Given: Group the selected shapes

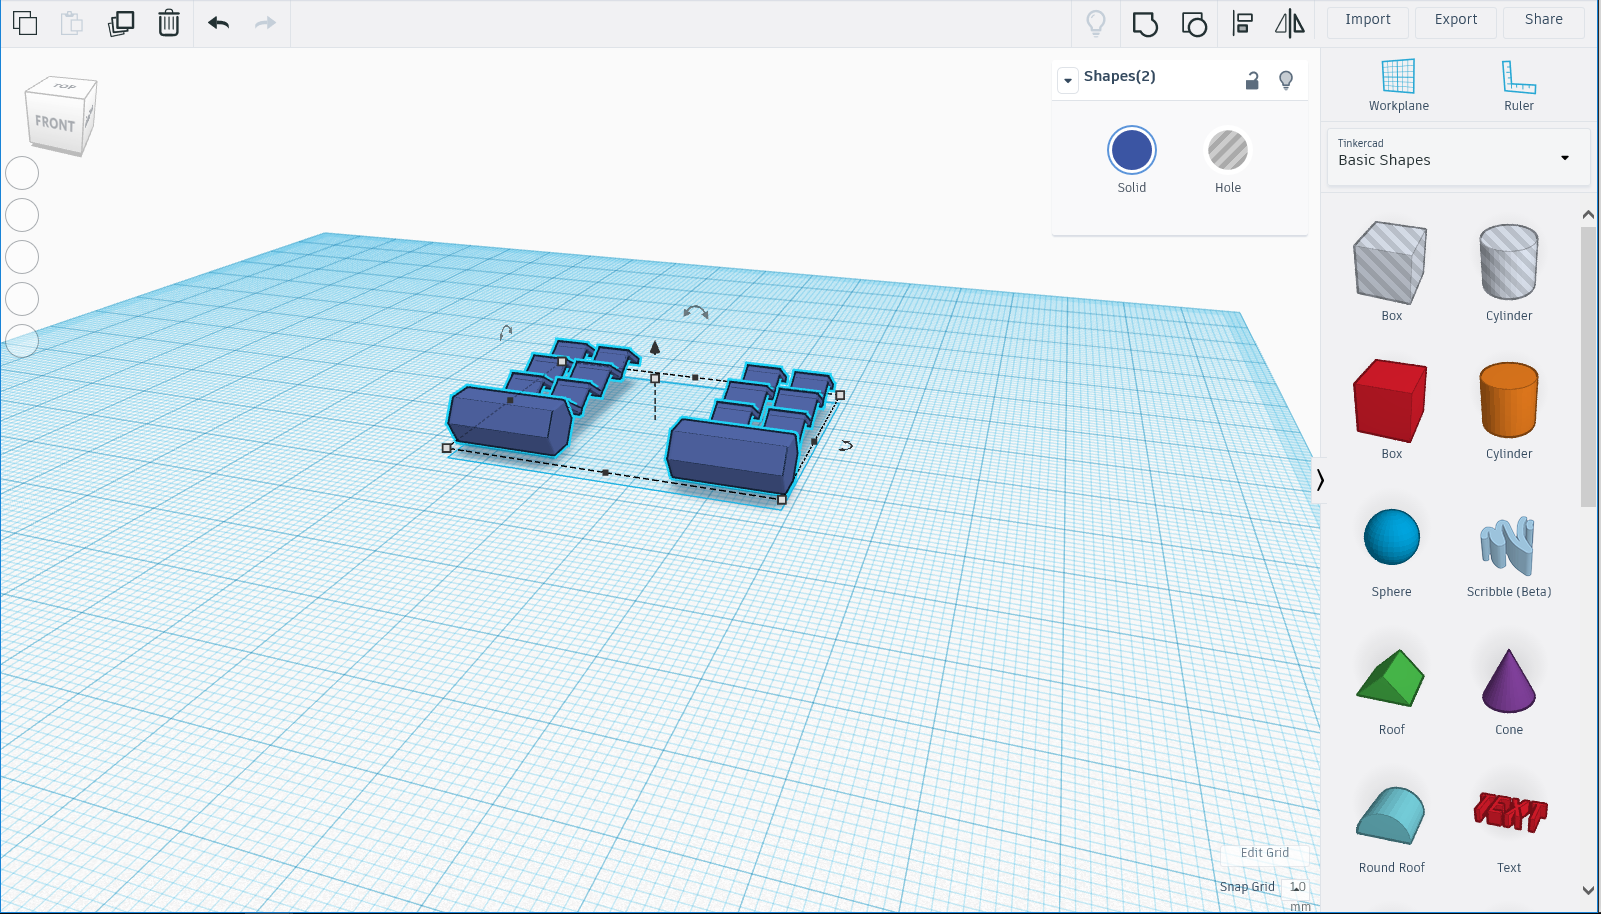Looking at the screenshot, I should pyautogui.click(x=1144, y=23).
